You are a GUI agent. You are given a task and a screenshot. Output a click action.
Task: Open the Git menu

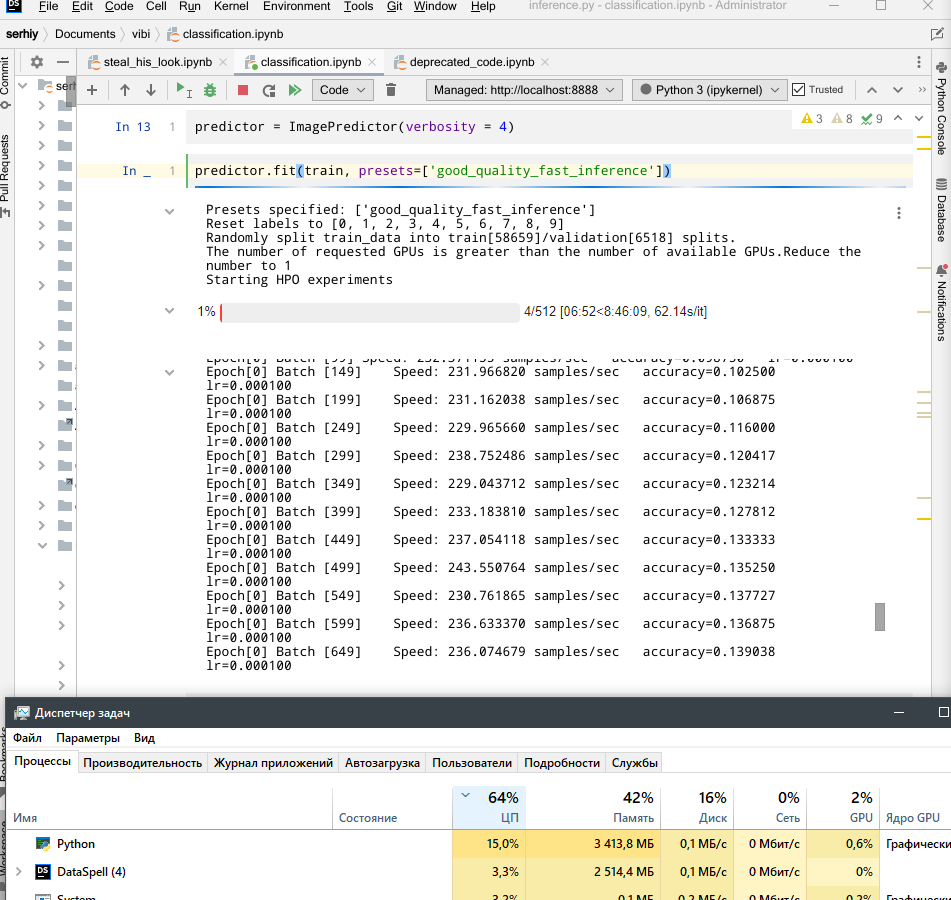coord(394,6)
